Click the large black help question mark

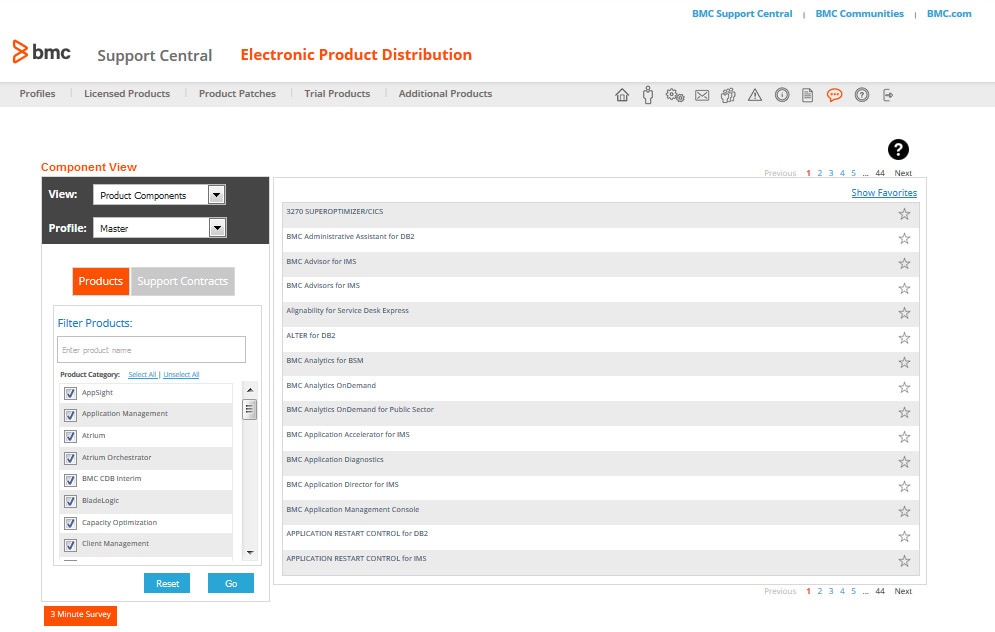898,150
